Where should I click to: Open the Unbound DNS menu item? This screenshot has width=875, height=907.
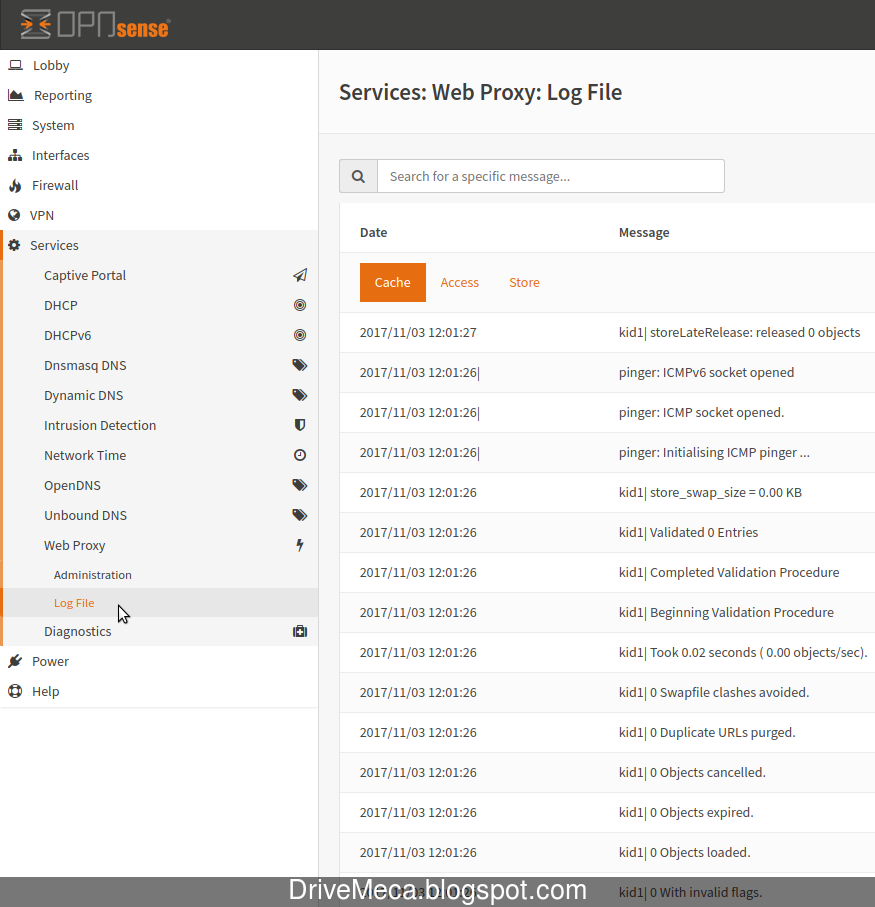coord(86,515)
